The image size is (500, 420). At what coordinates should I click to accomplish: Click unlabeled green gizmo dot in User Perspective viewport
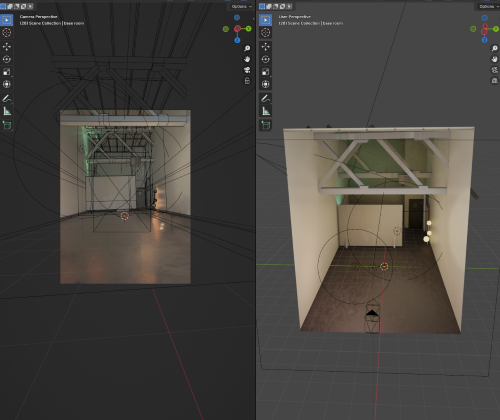[473, 29]
